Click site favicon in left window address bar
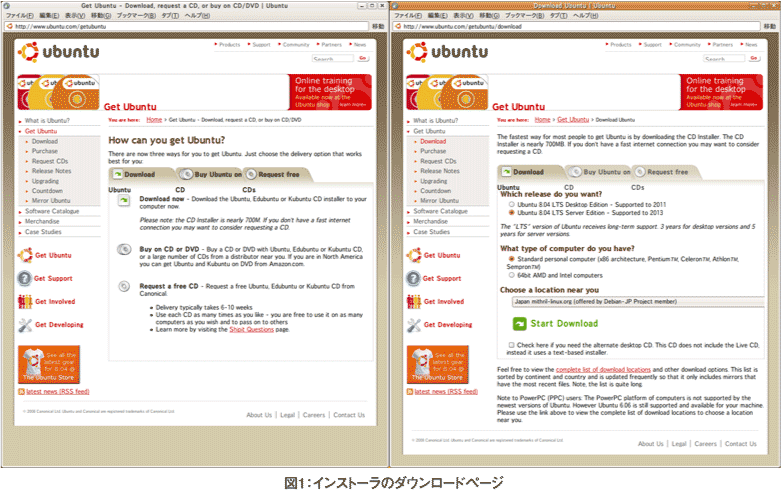This screenshot has width=781, height=495. pos(9,26)
